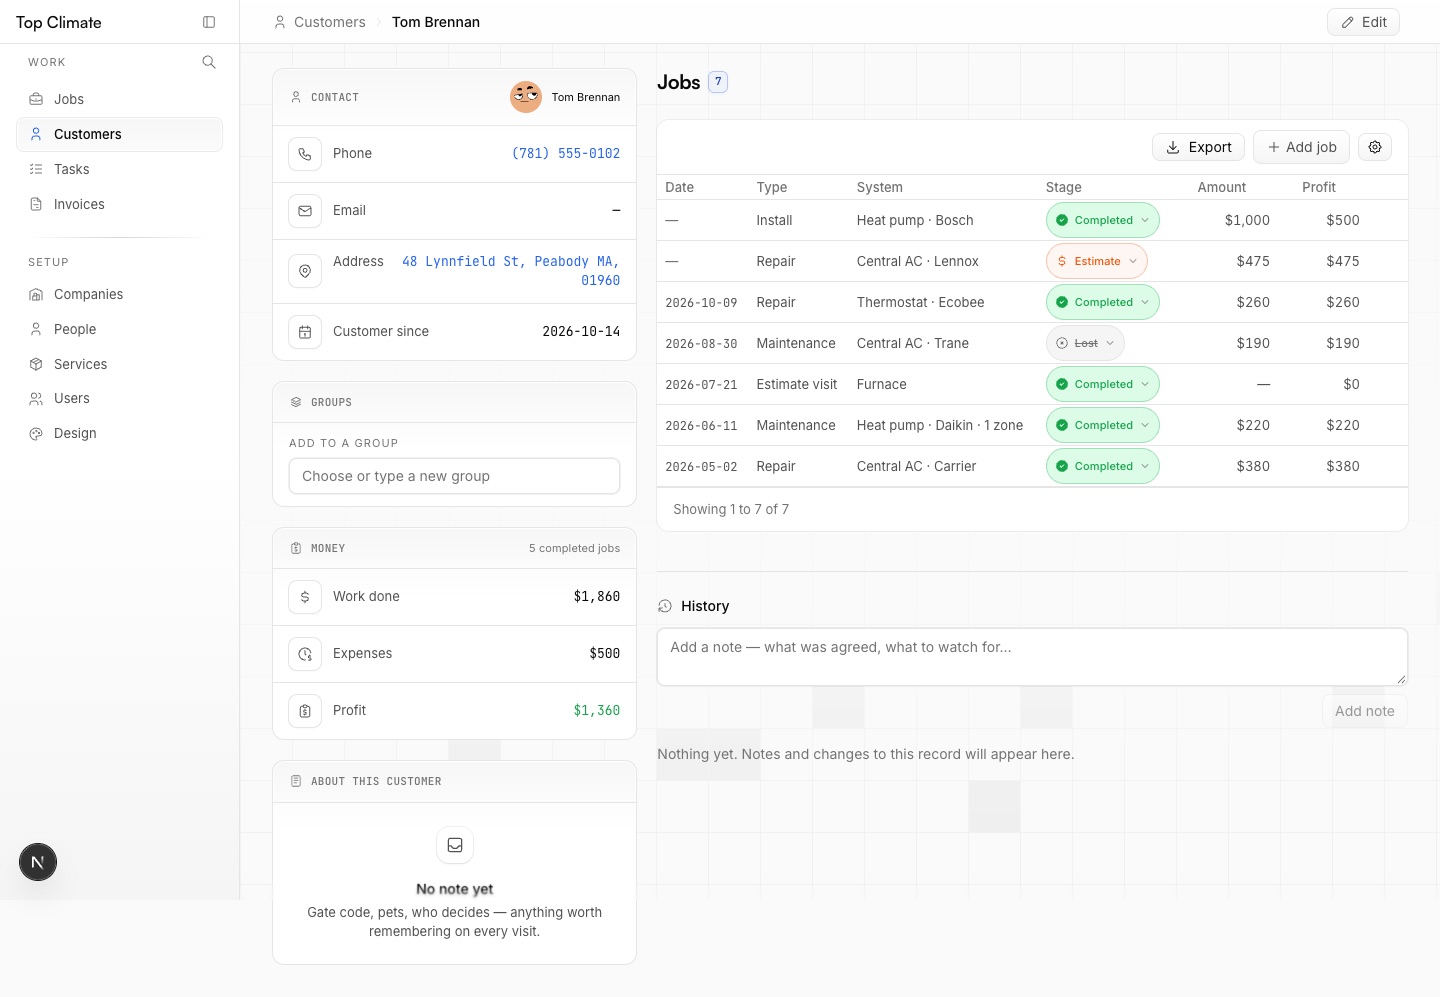Click the table settings gear icon
Image resolution: width=1440 pixels, height=997 pixels.
[1375, 147]
